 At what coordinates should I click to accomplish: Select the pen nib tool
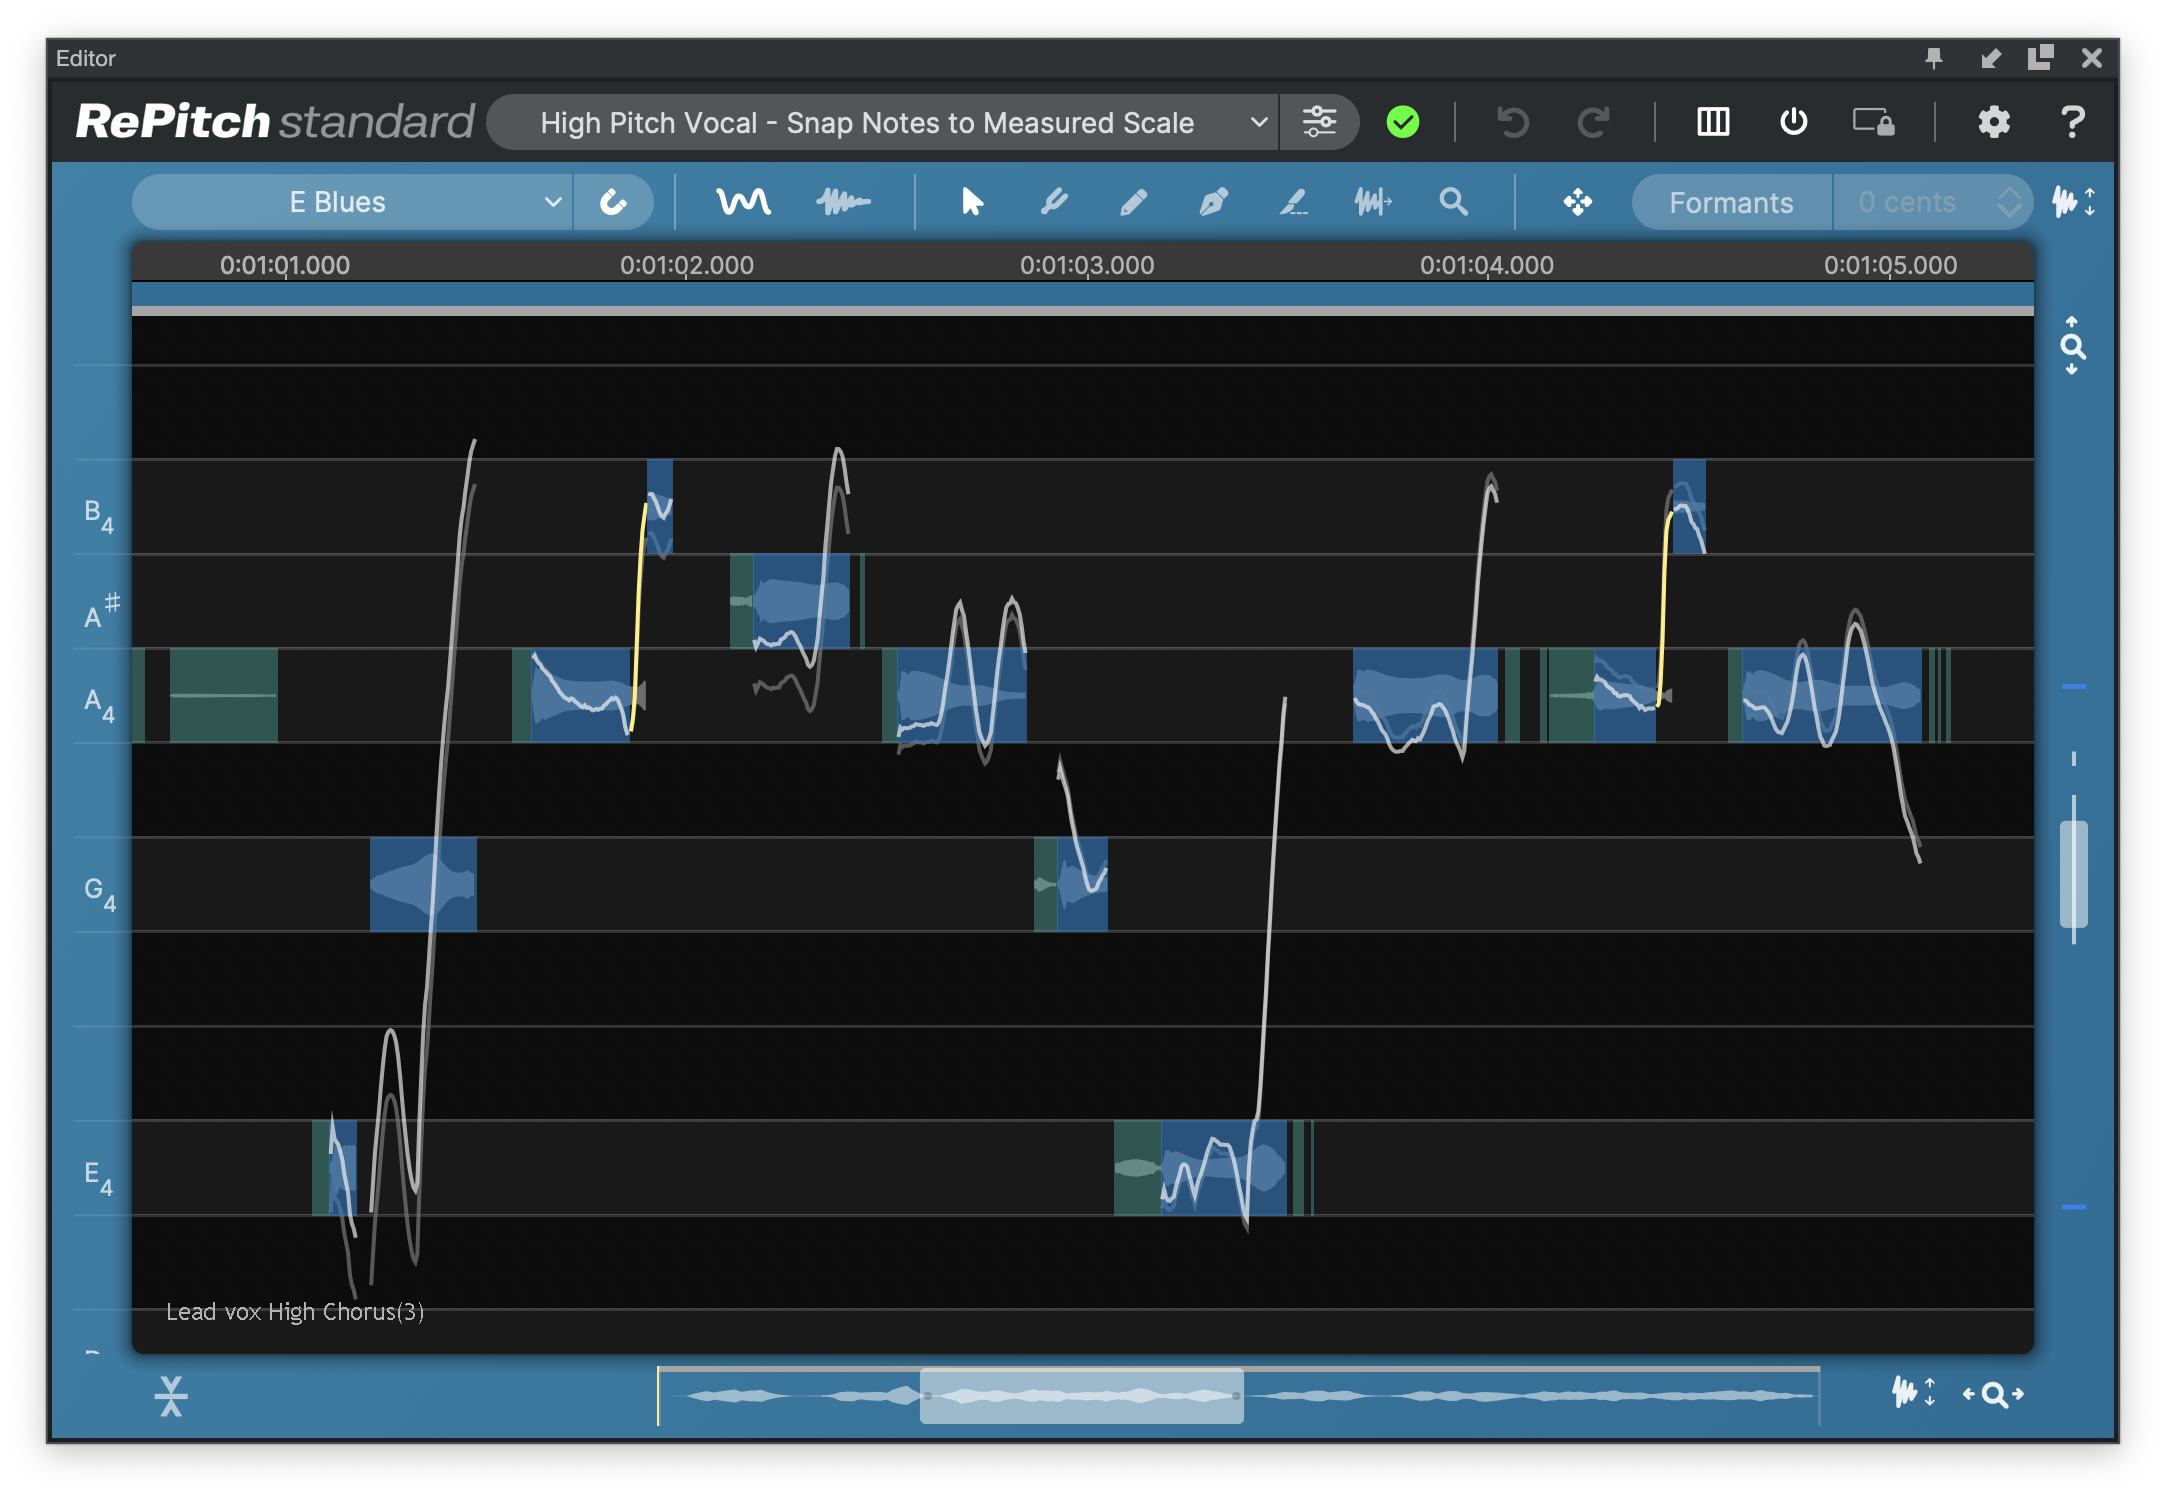click(1213, 202)
